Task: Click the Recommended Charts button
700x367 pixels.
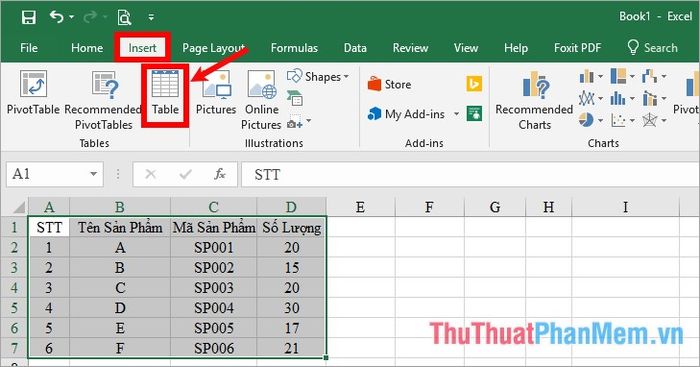Action: coord(534,100)
